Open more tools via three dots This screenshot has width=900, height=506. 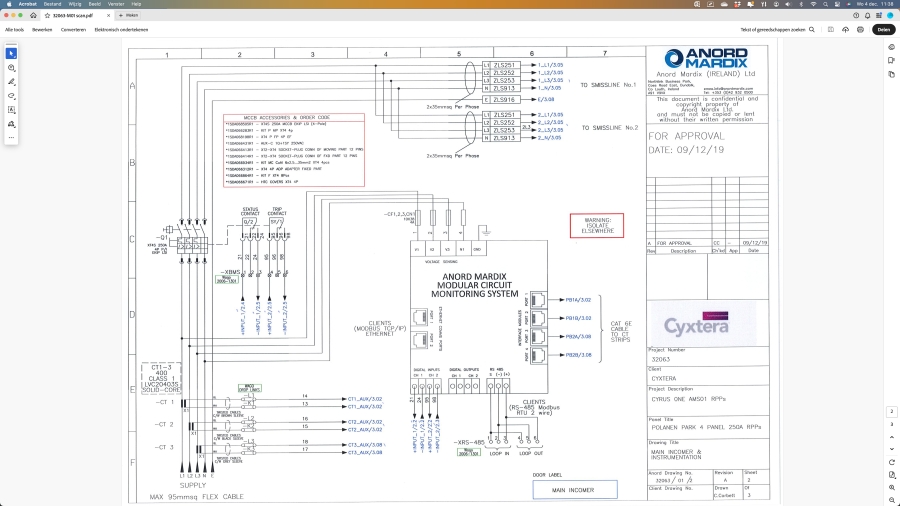coord(11,138)
